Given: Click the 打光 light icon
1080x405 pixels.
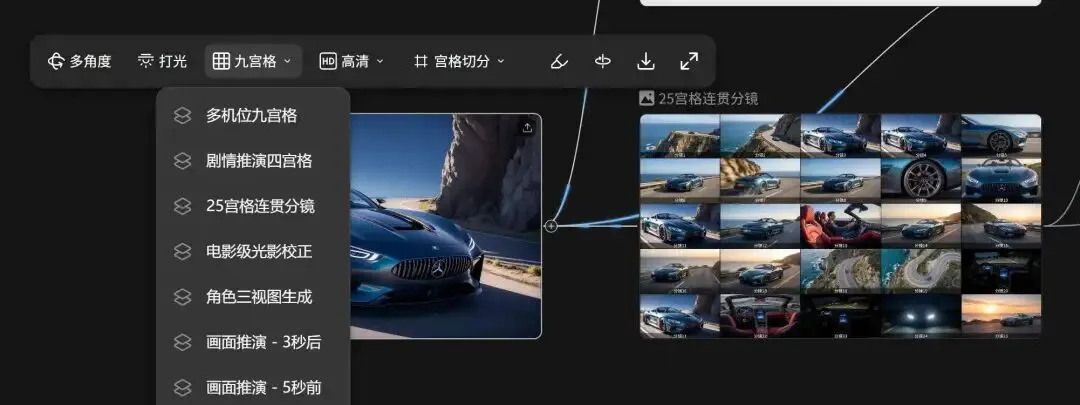Looking at the screenshot, I should point(145,61).
